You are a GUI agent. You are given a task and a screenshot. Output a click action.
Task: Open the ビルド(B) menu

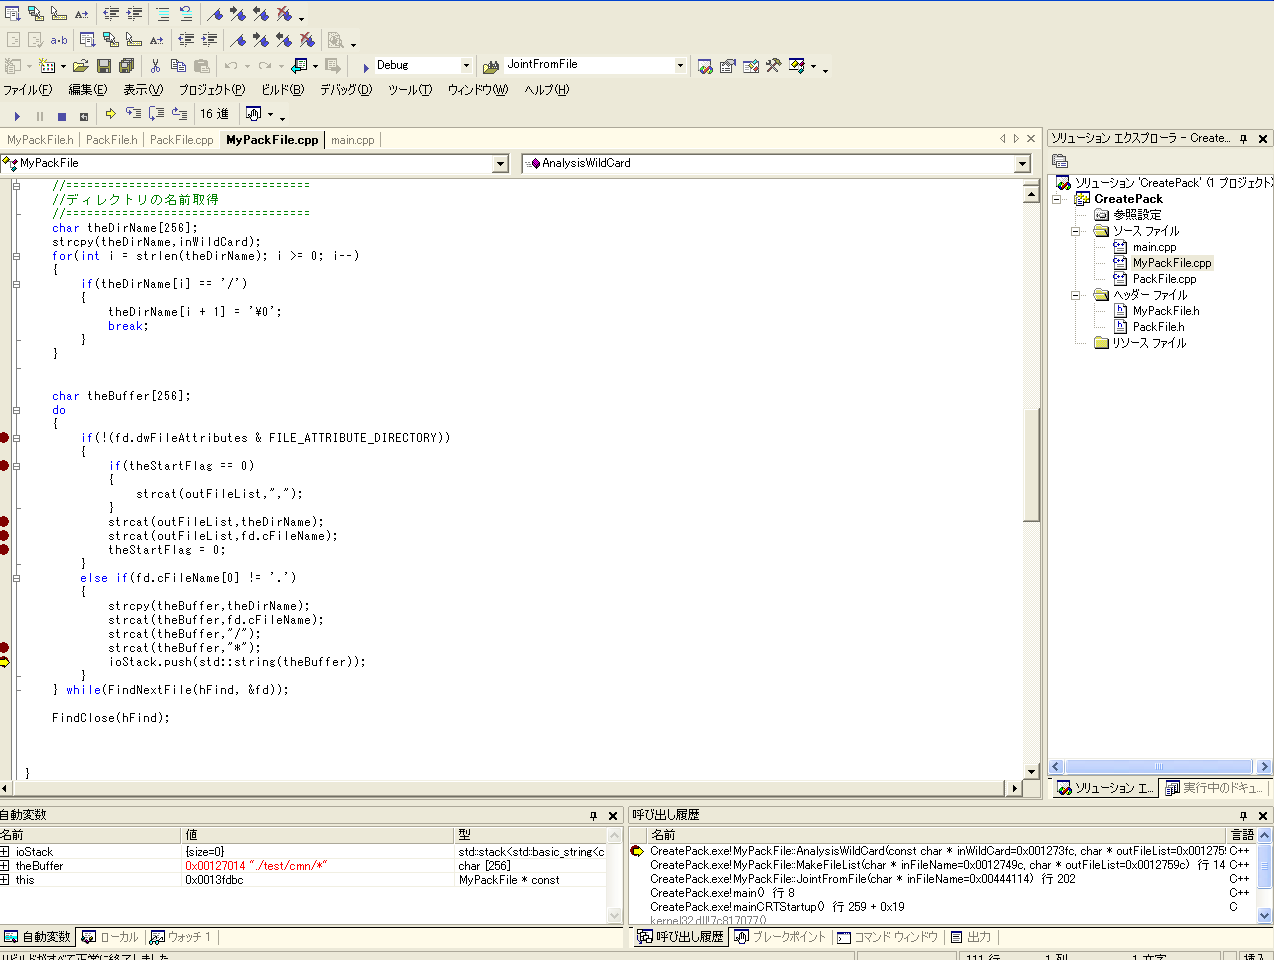[x=282, y=90]
